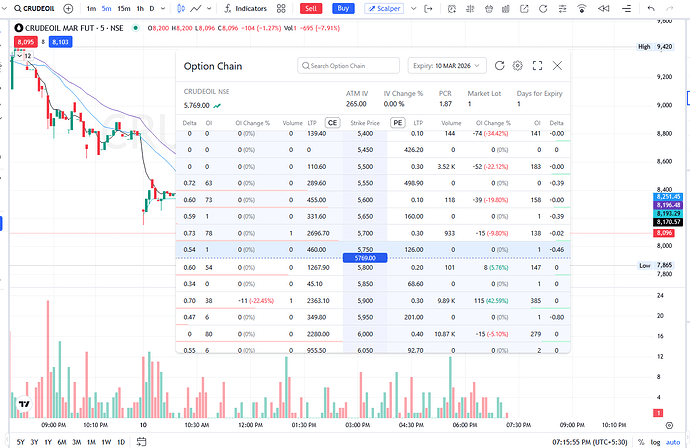690x448 pixels.
Task: Open bar chart analytics icon
Action: 506,8
